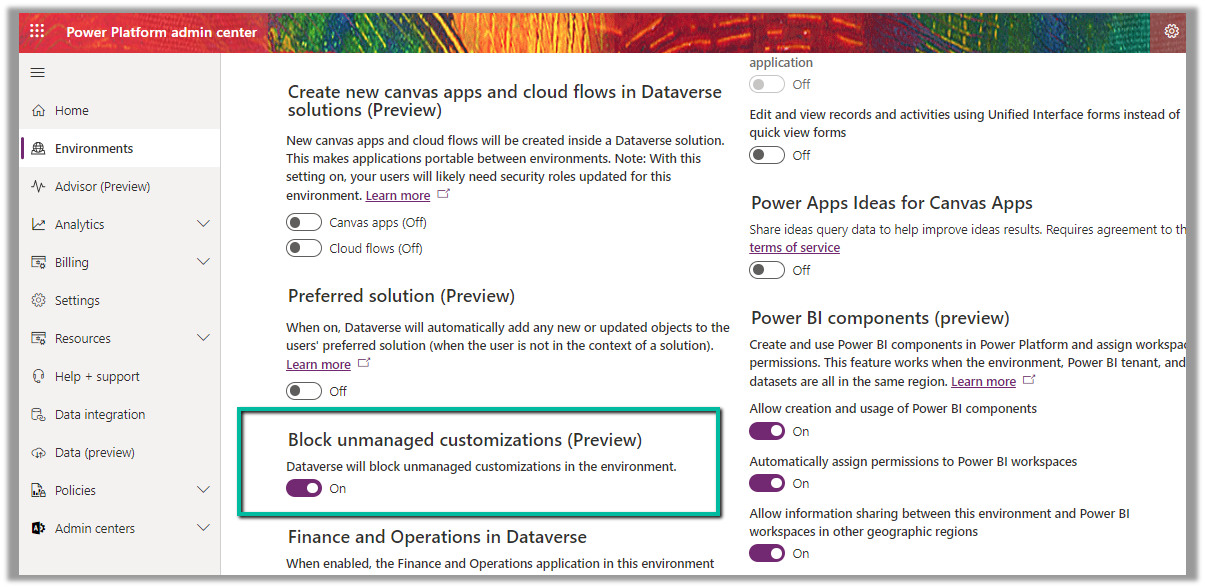Open the terms of service link

point(794,248)
